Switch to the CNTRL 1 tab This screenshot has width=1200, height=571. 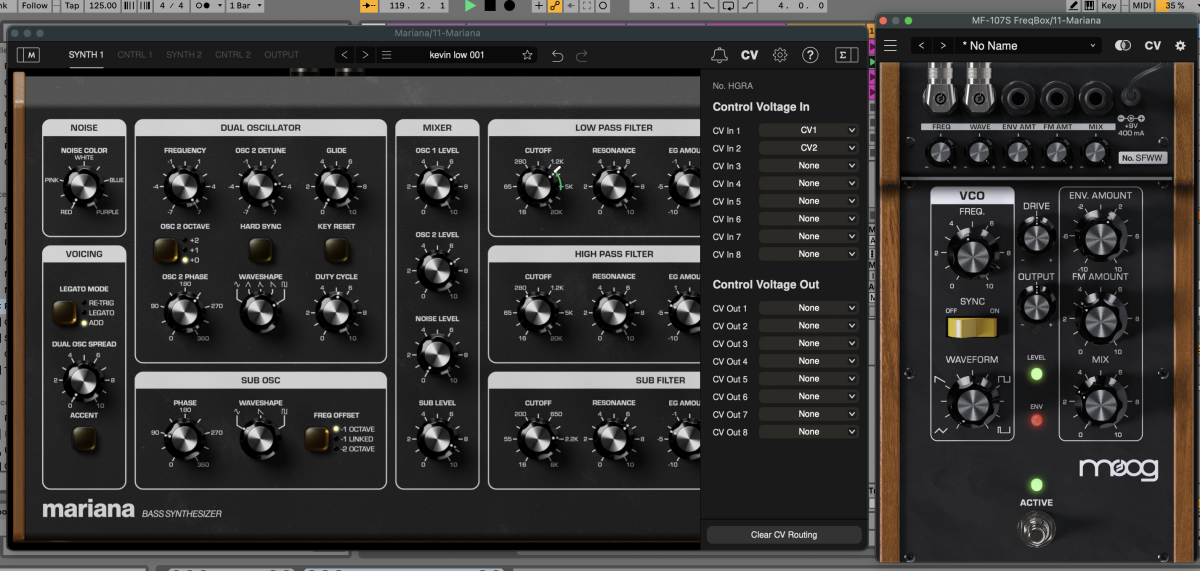[135, 55]
